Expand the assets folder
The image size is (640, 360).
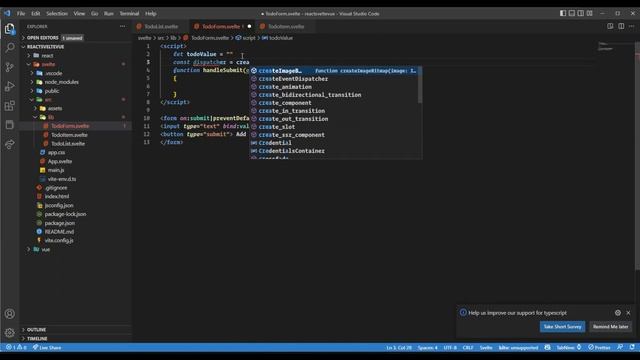point(77,109)
